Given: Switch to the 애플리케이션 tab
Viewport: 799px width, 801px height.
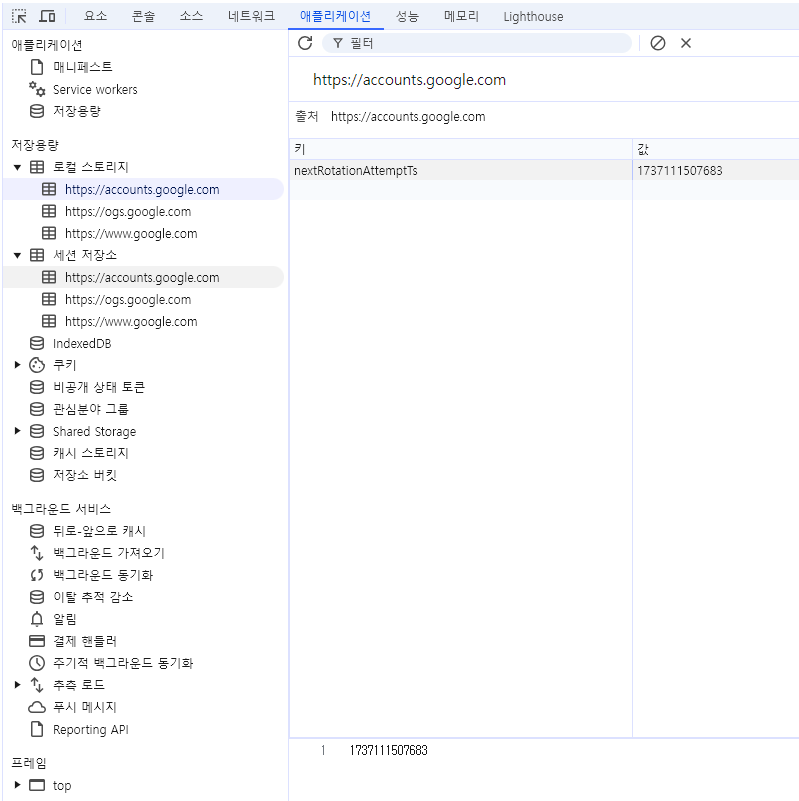Looking at the screenshot, I should click(x=335, y=16).
